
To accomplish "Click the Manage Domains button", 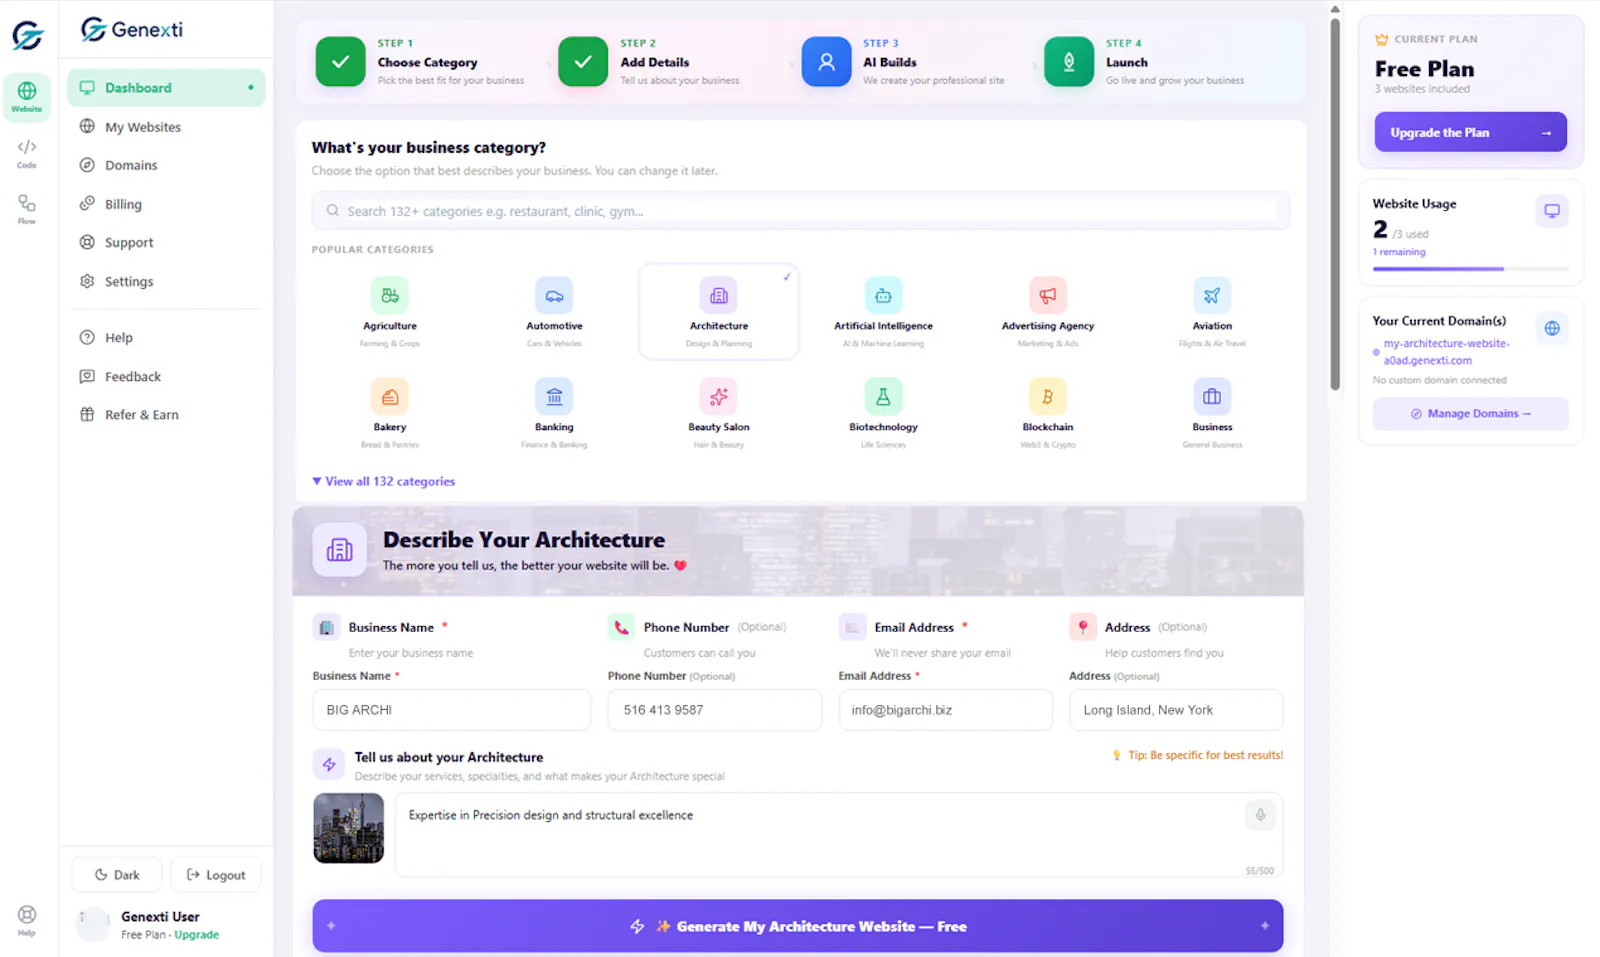I will pos(1470,414).
